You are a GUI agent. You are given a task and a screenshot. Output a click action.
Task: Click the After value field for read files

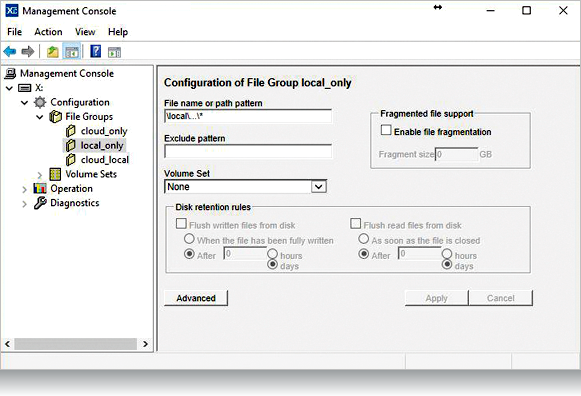420,254
